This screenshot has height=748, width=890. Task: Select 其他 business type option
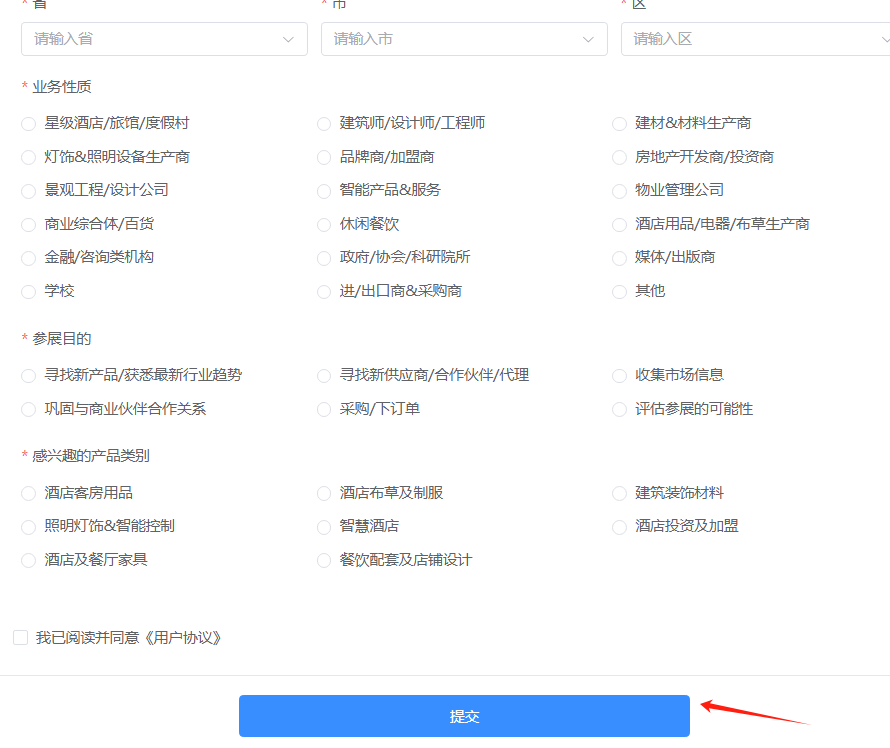[620, 292]
